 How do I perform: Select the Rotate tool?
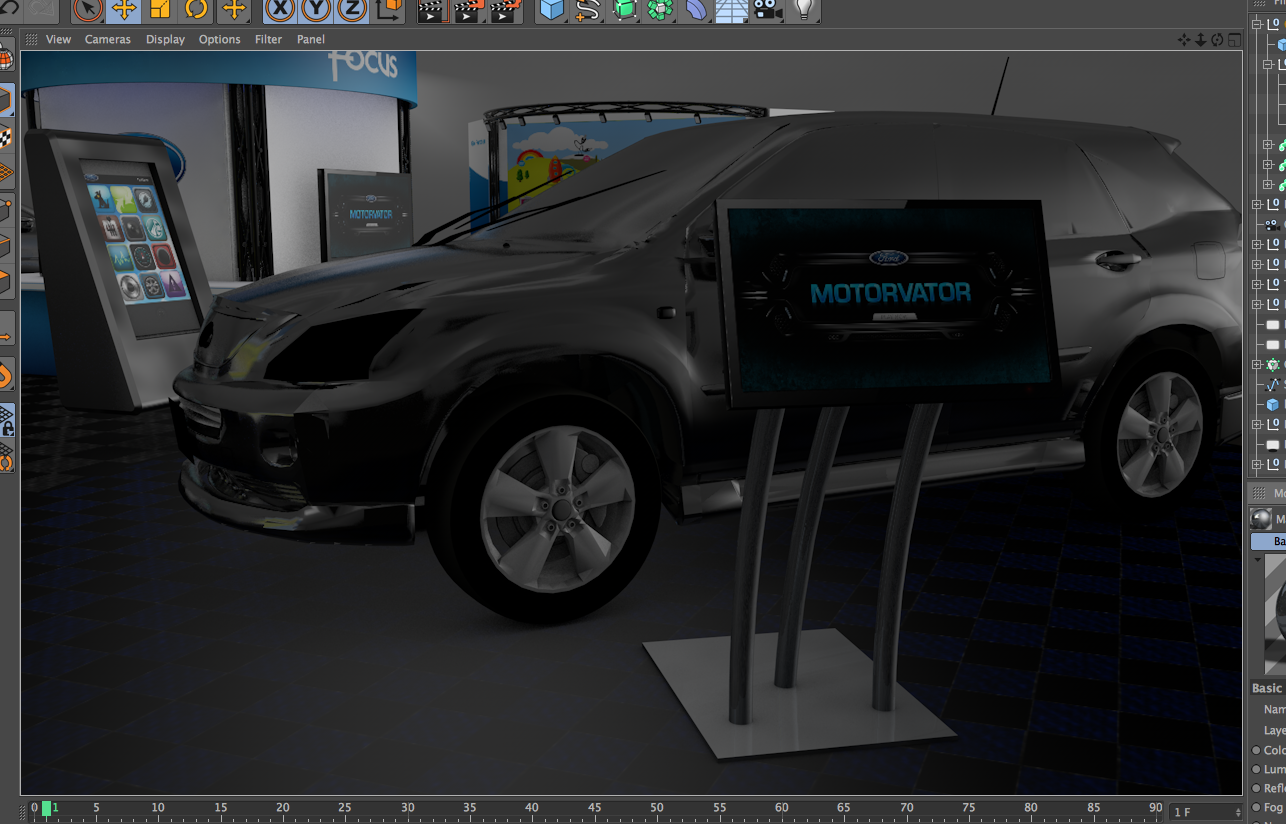pyautogui.click(x=196, y=10)
